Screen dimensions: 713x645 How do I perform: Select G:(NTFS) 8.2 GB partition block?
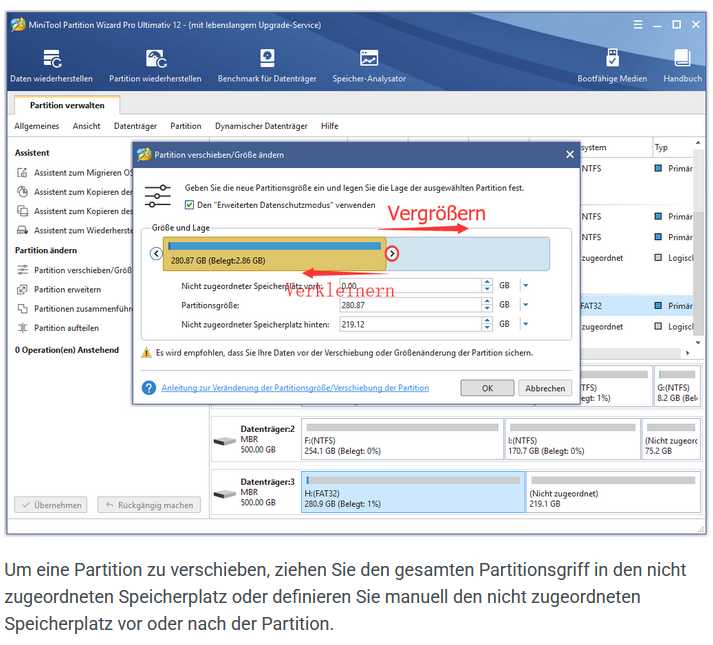(x=677, y=386)
